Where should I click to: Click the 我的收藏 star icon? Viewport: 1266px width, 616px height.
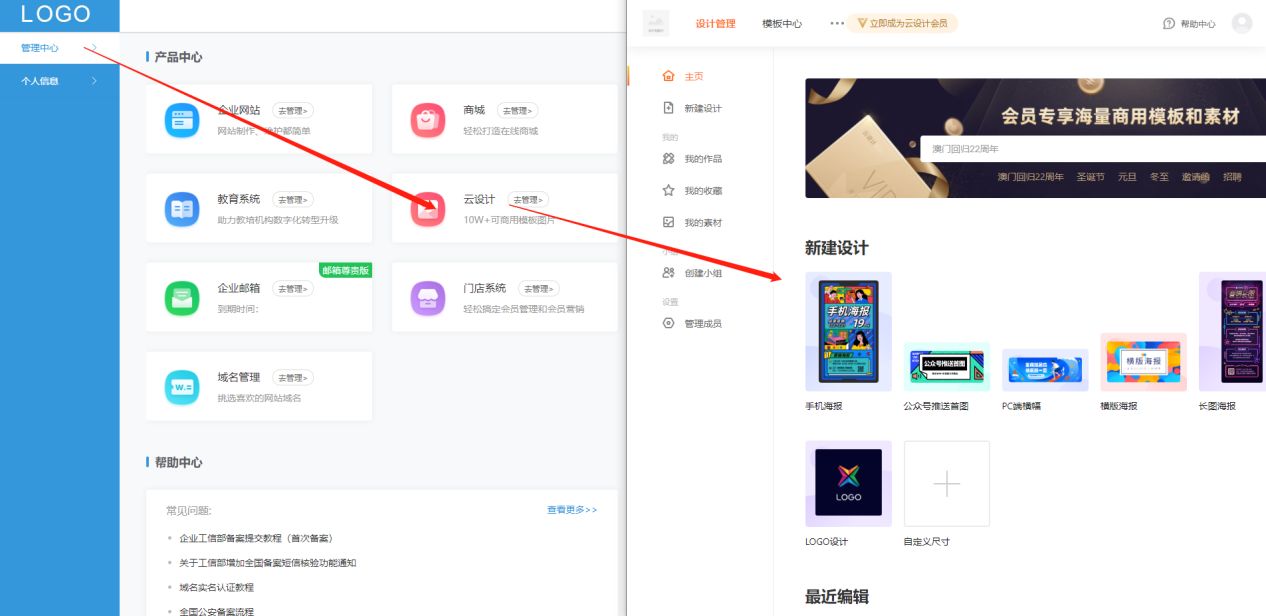(x=669, y=190)
